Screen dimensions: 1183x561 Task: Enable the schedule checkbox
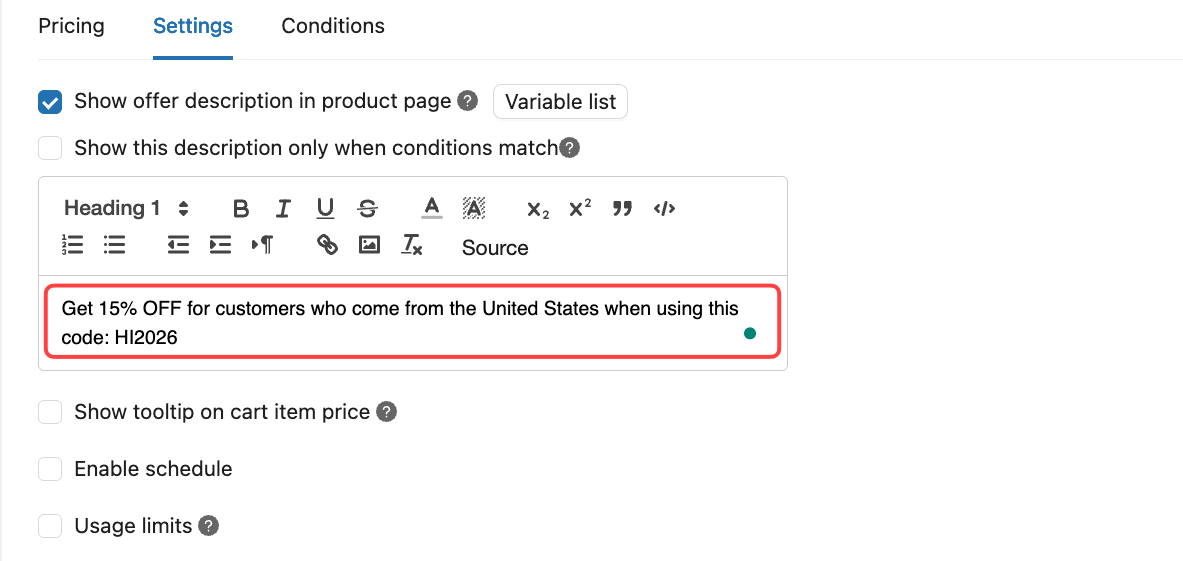pyautogui.click(x=50, y=469)
